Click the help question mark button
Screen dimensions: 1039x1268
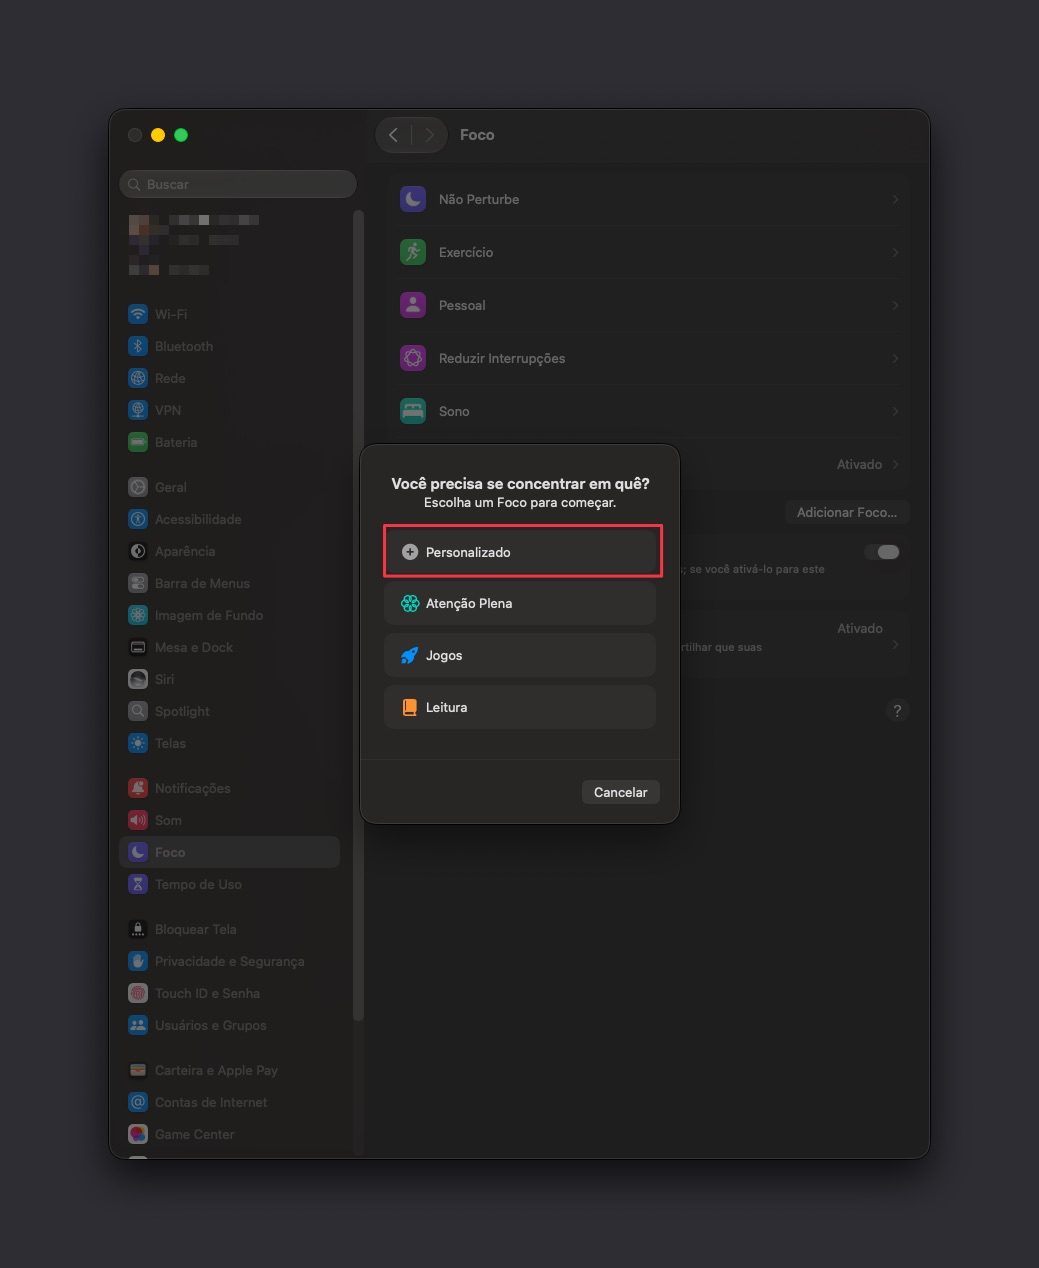pyautogui.click(x=897, y=711)
